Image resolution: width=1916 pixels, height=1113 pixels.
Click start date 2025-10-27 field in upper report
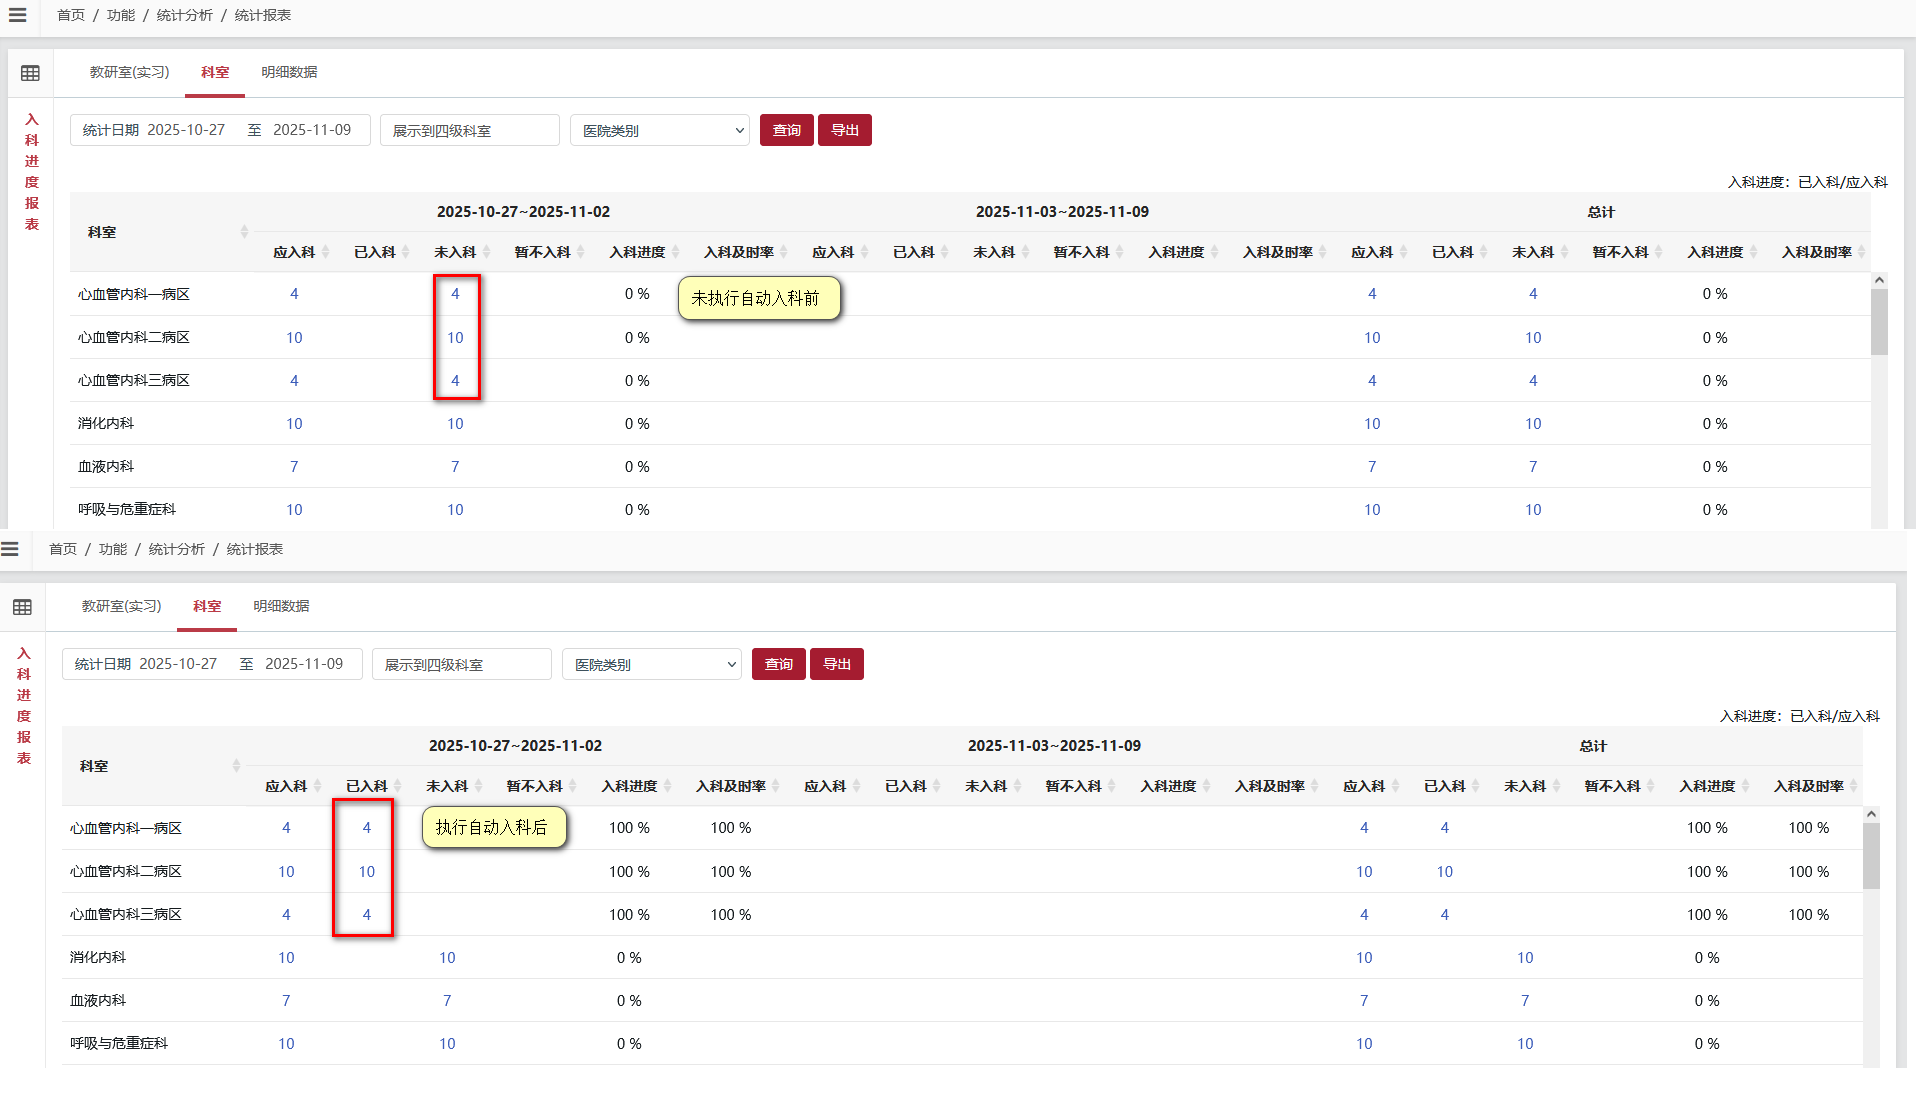pyautogui.click(x=186, y=130)
